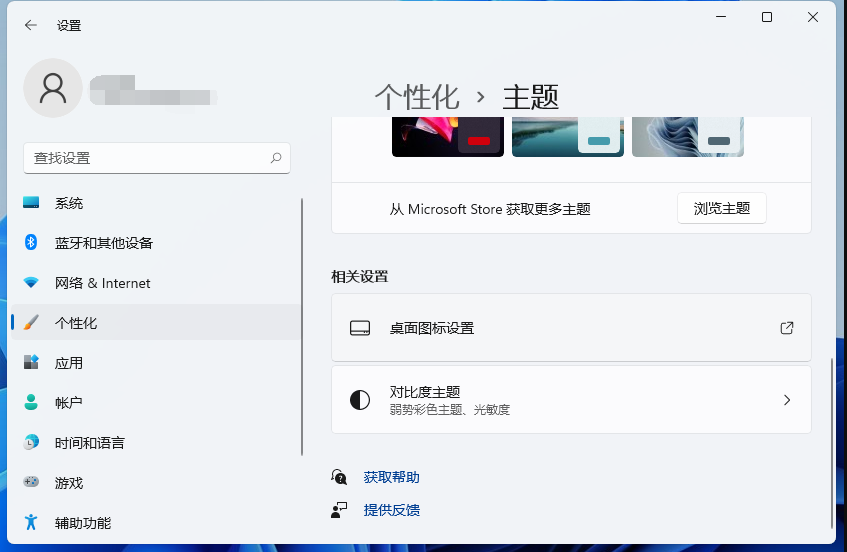Open the 游戏 settings category

point(156,482)
